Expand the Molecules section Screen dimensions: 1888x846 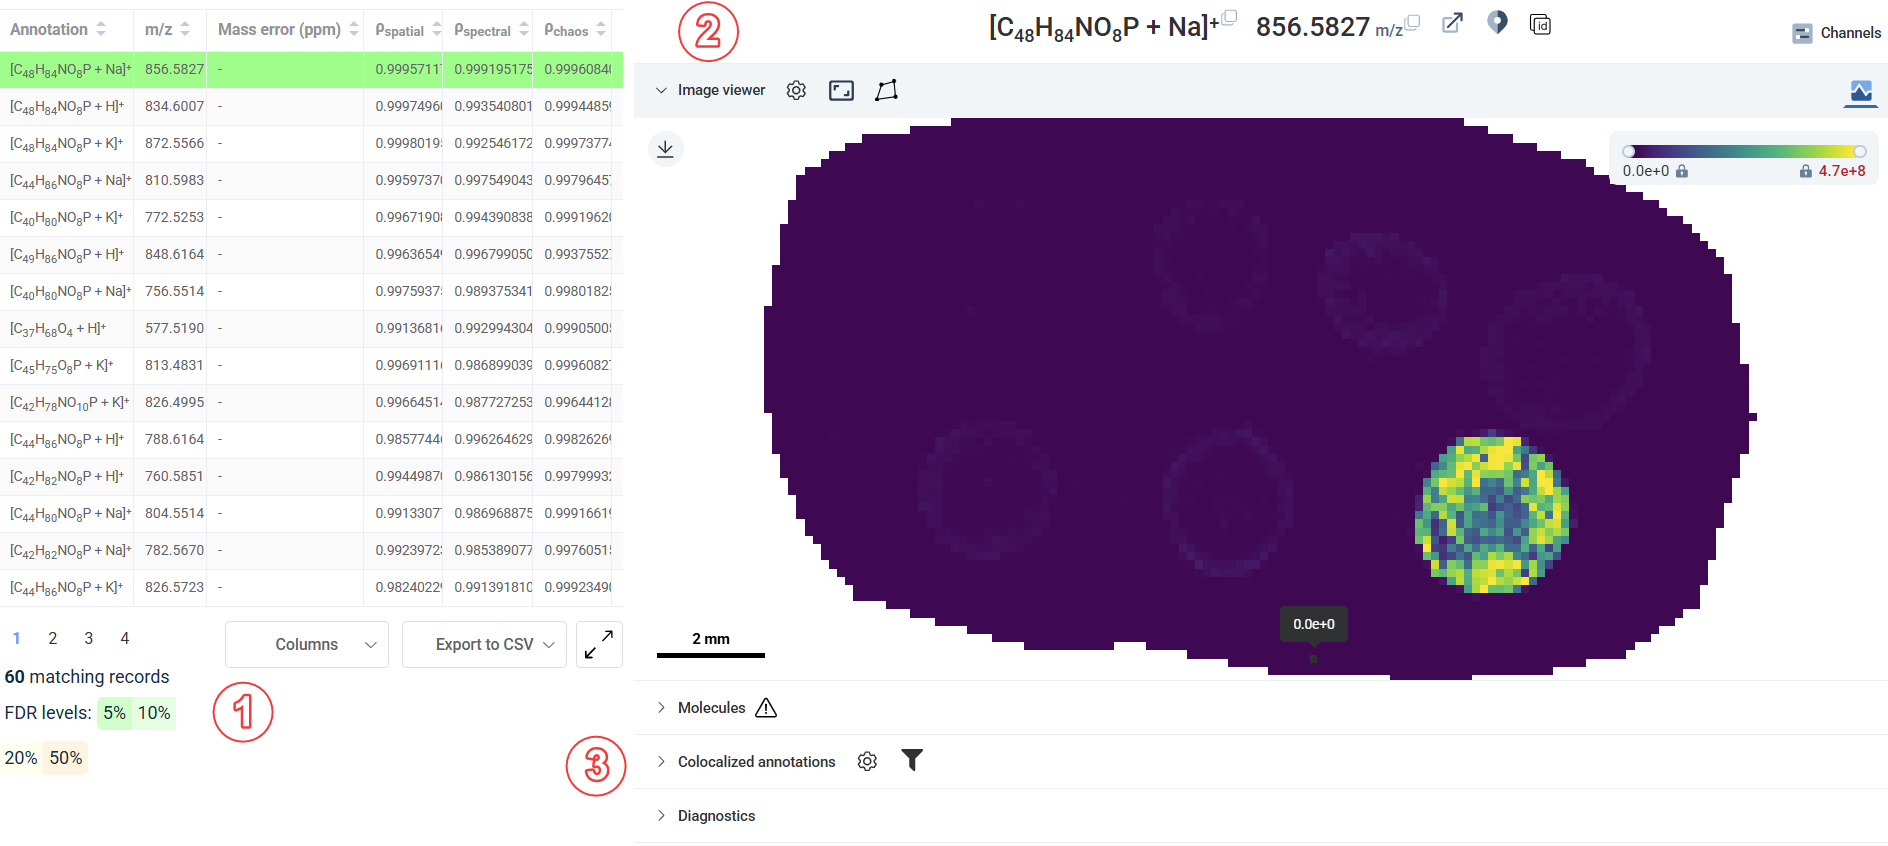point(661,708)
